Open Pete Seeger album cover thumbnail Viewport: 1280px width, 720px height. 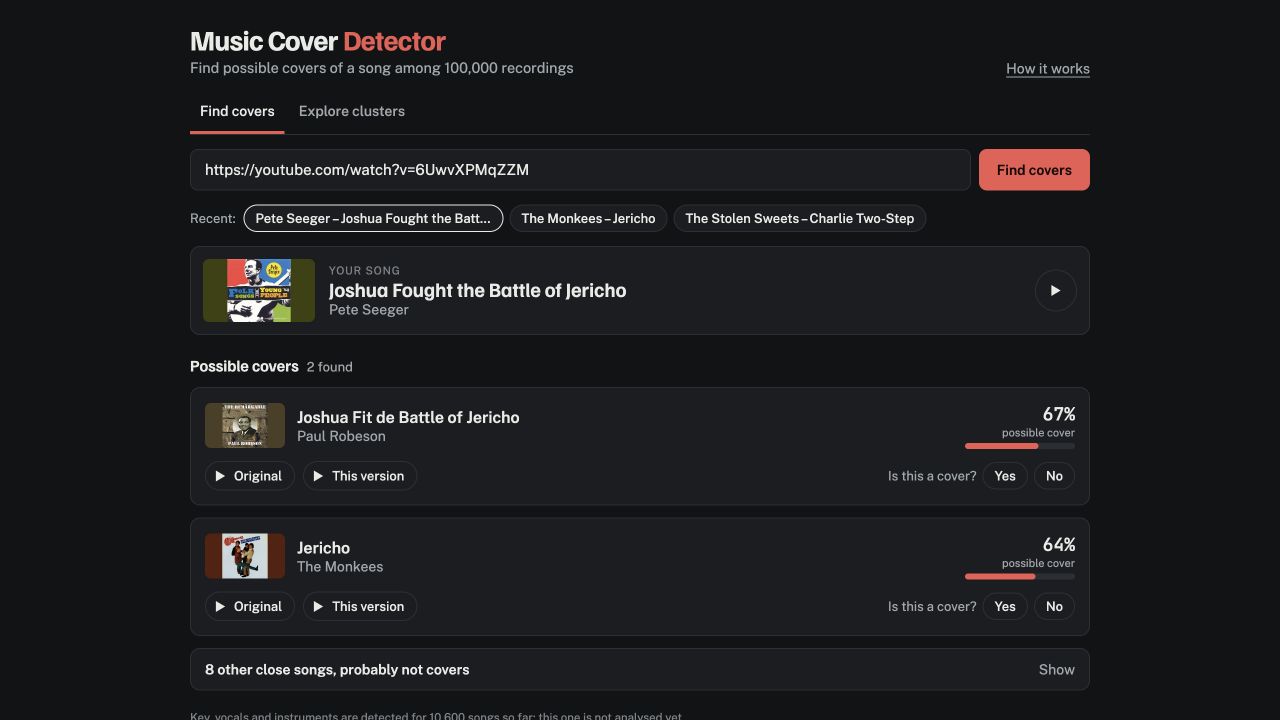(x=259, y=290)
